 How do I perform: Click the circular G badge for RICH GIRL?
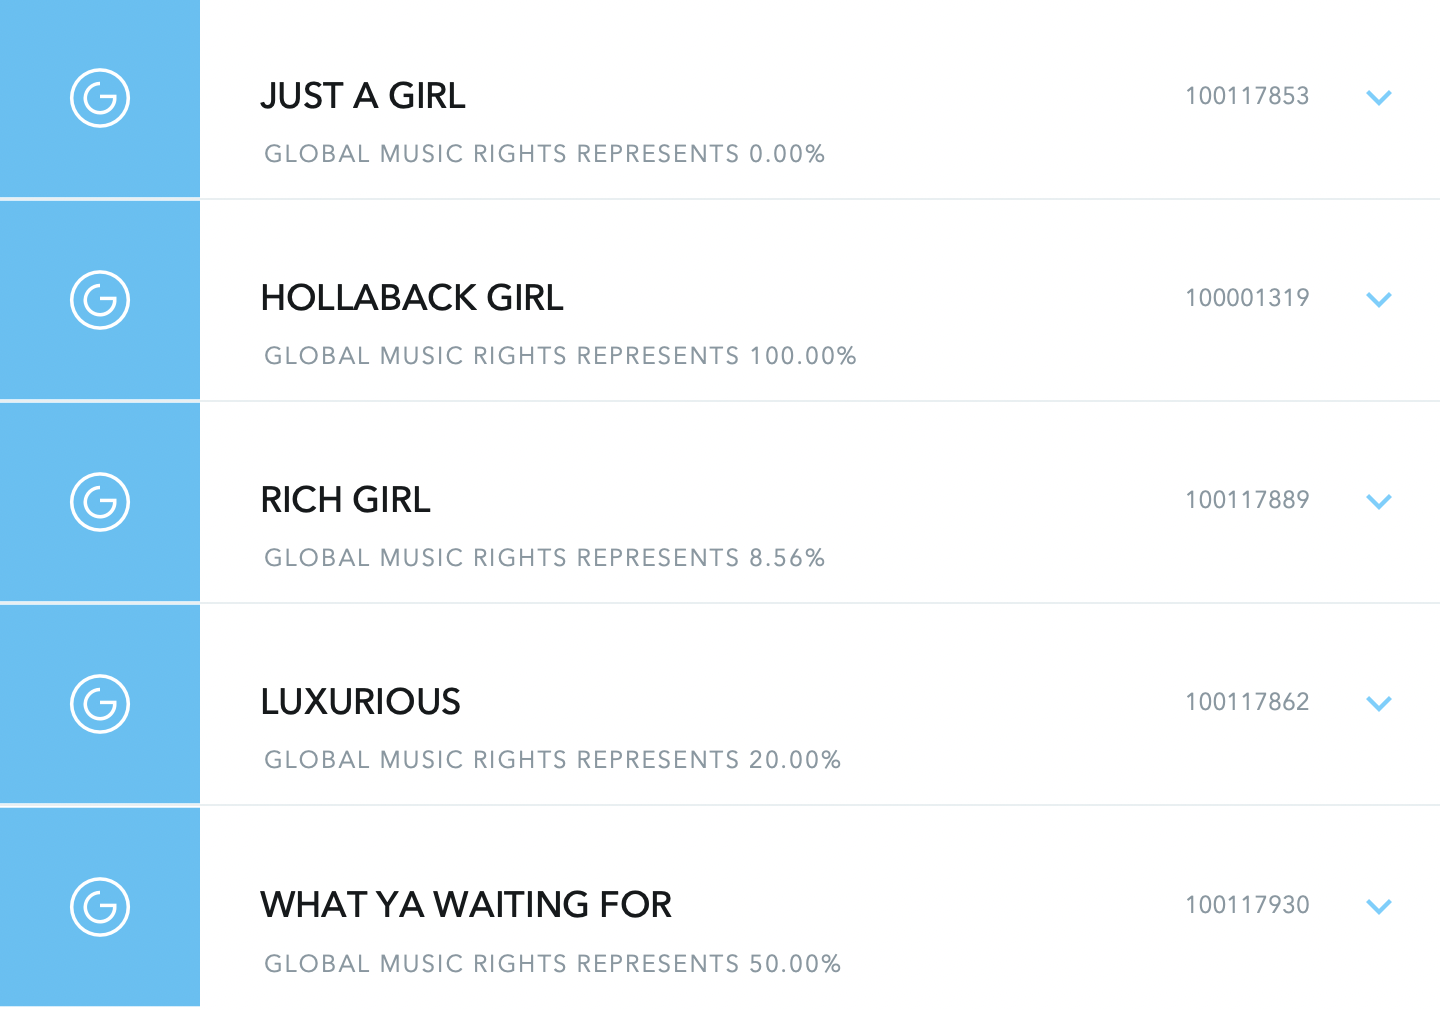100,502
